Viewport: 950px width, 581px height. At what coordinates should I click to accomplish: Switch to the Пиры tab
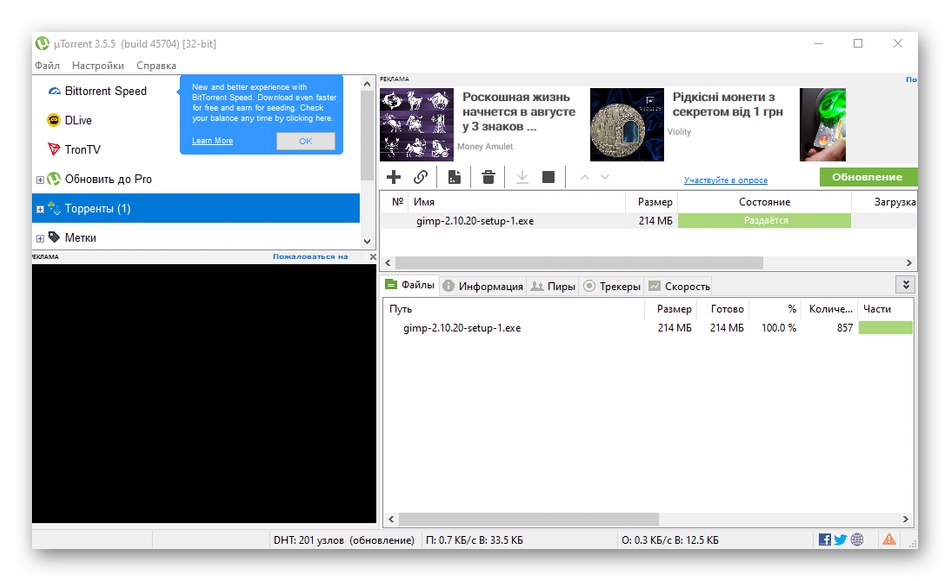click(553, 286)
